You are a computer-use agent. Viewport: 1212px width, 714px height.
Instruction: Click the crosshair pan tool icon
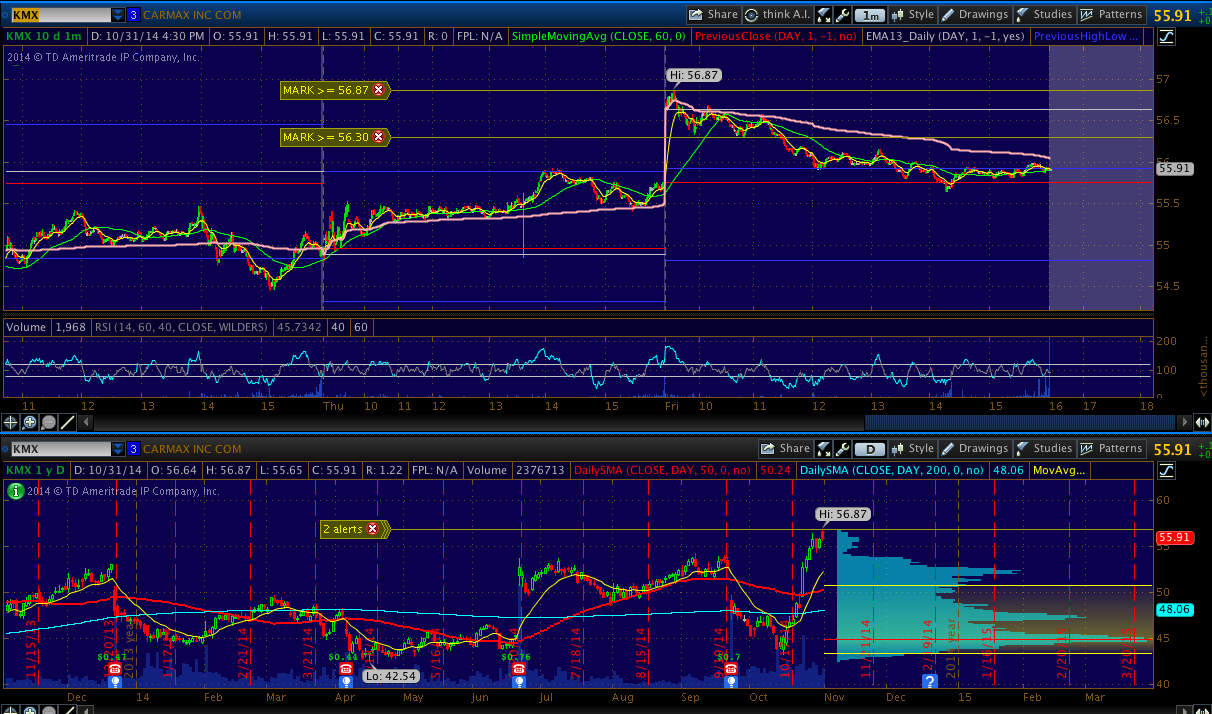pos(11,422)
